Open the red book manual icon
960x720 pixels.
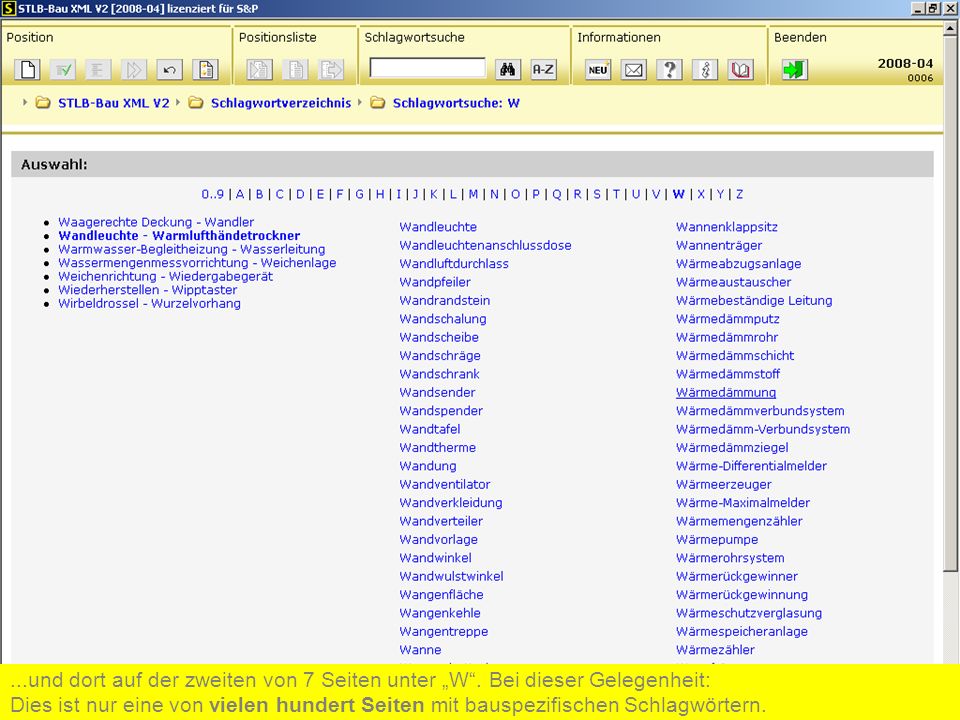pyautogui.click(x=740, y=70)
